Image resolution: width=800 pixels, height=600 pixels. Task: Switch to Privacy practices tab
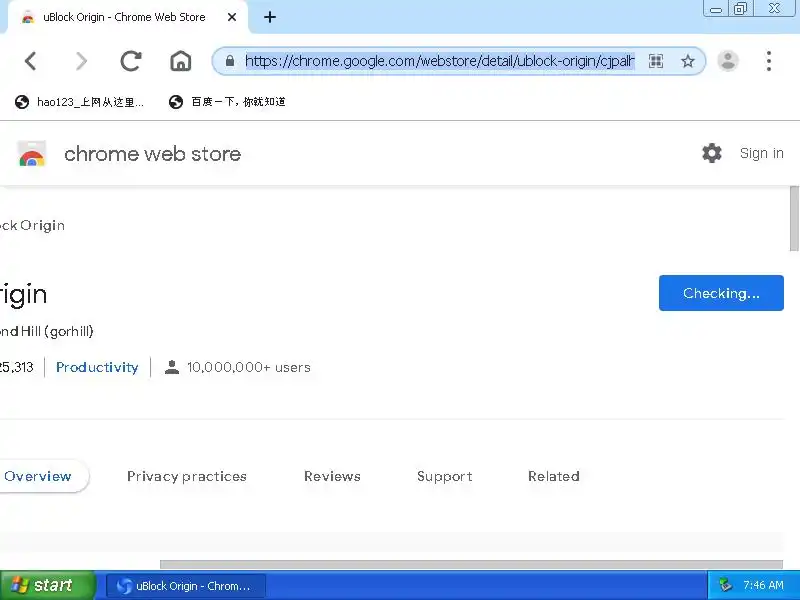point(187,476)
